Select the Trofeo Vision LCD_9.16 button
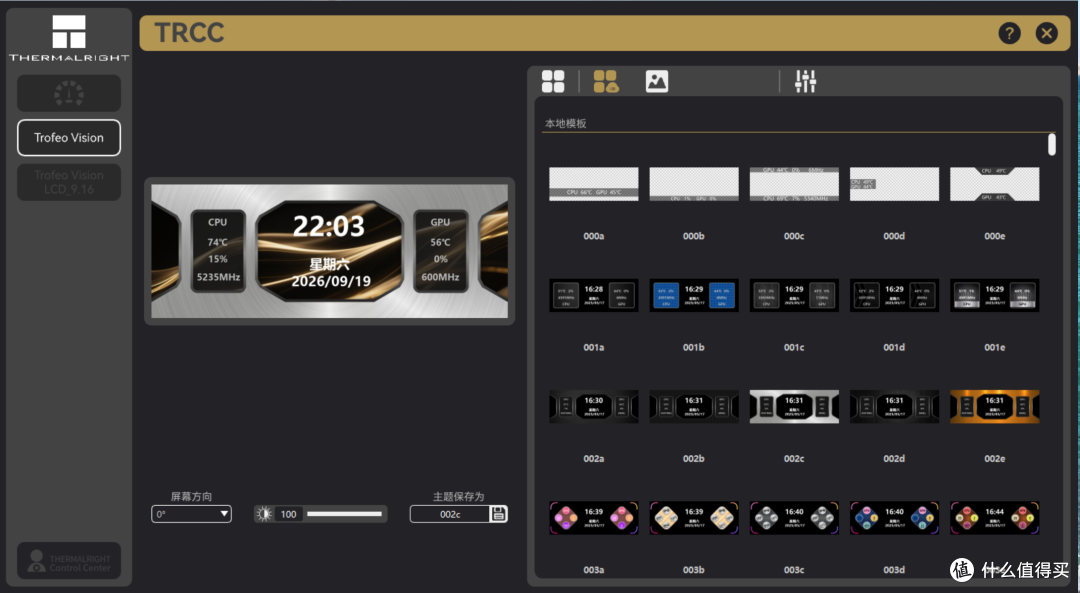 pyautogui.click(x=69, y=182)
